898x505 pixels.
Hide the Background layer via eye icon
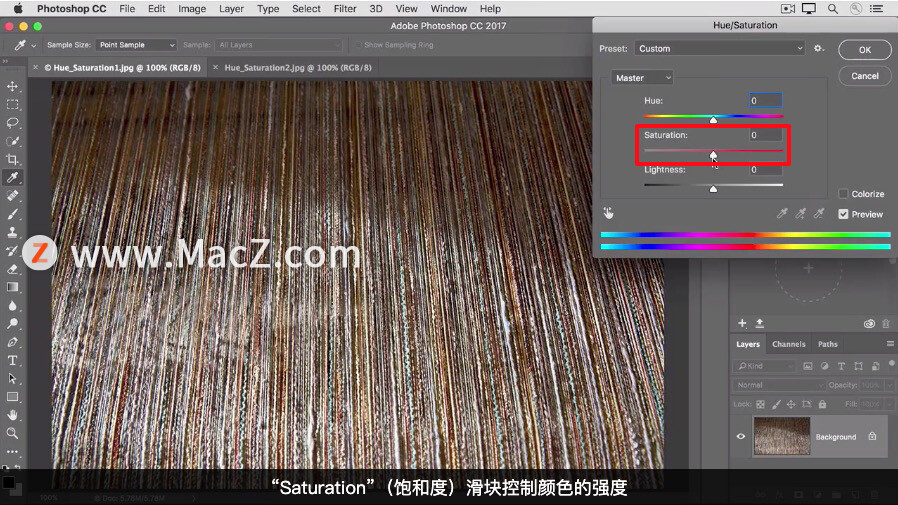(741, 436)
